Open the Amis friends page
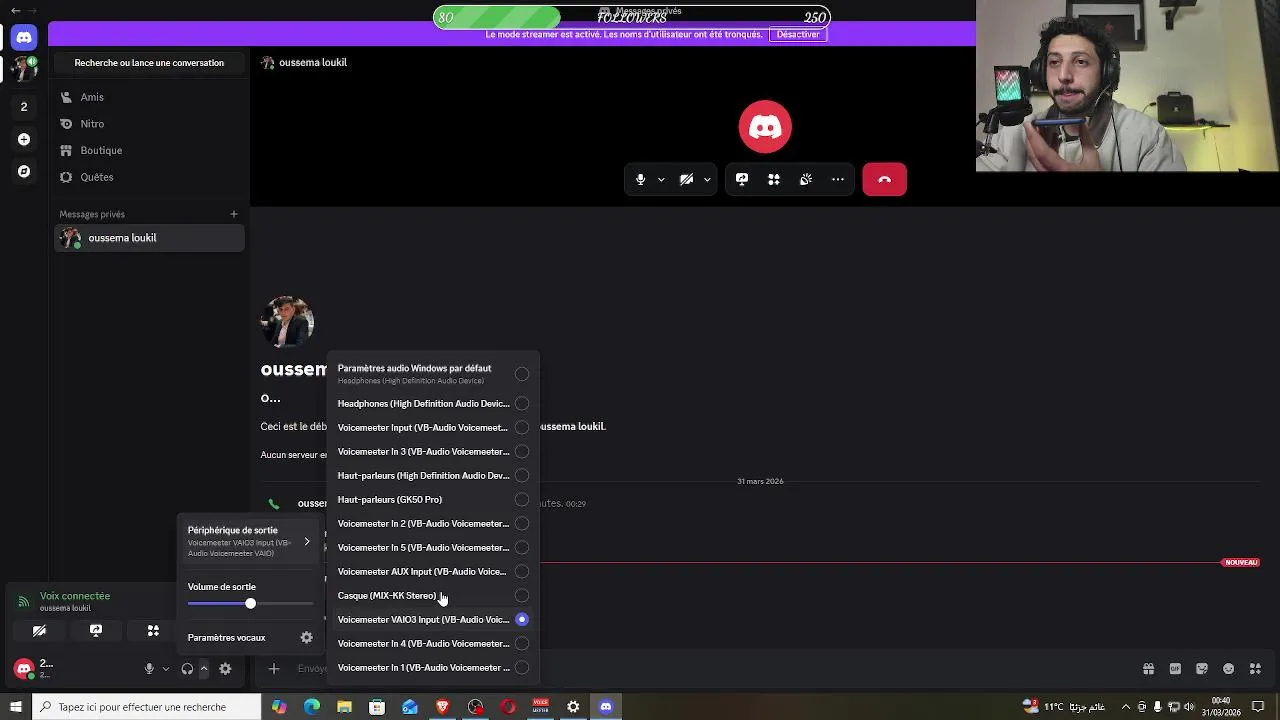This screenshot has width=1280, height=720. tap(150, 97)
